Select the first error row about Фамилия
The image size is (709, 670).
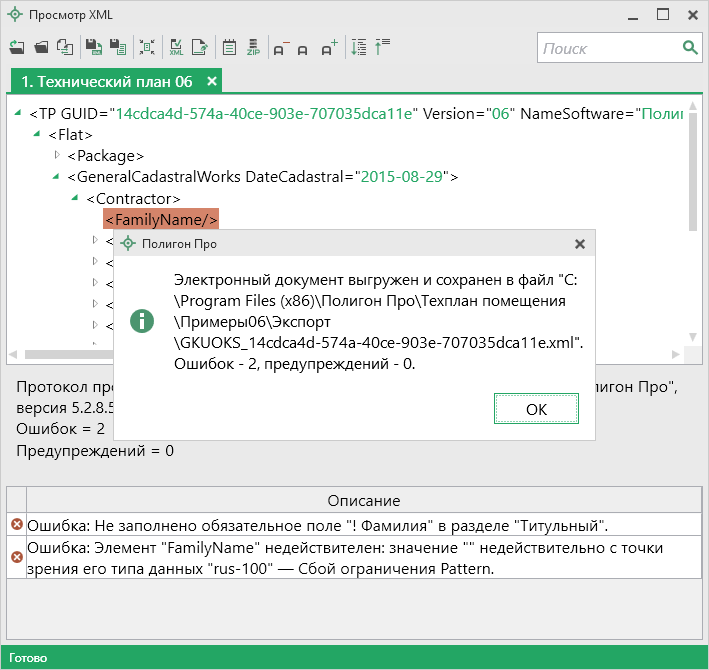317,525
